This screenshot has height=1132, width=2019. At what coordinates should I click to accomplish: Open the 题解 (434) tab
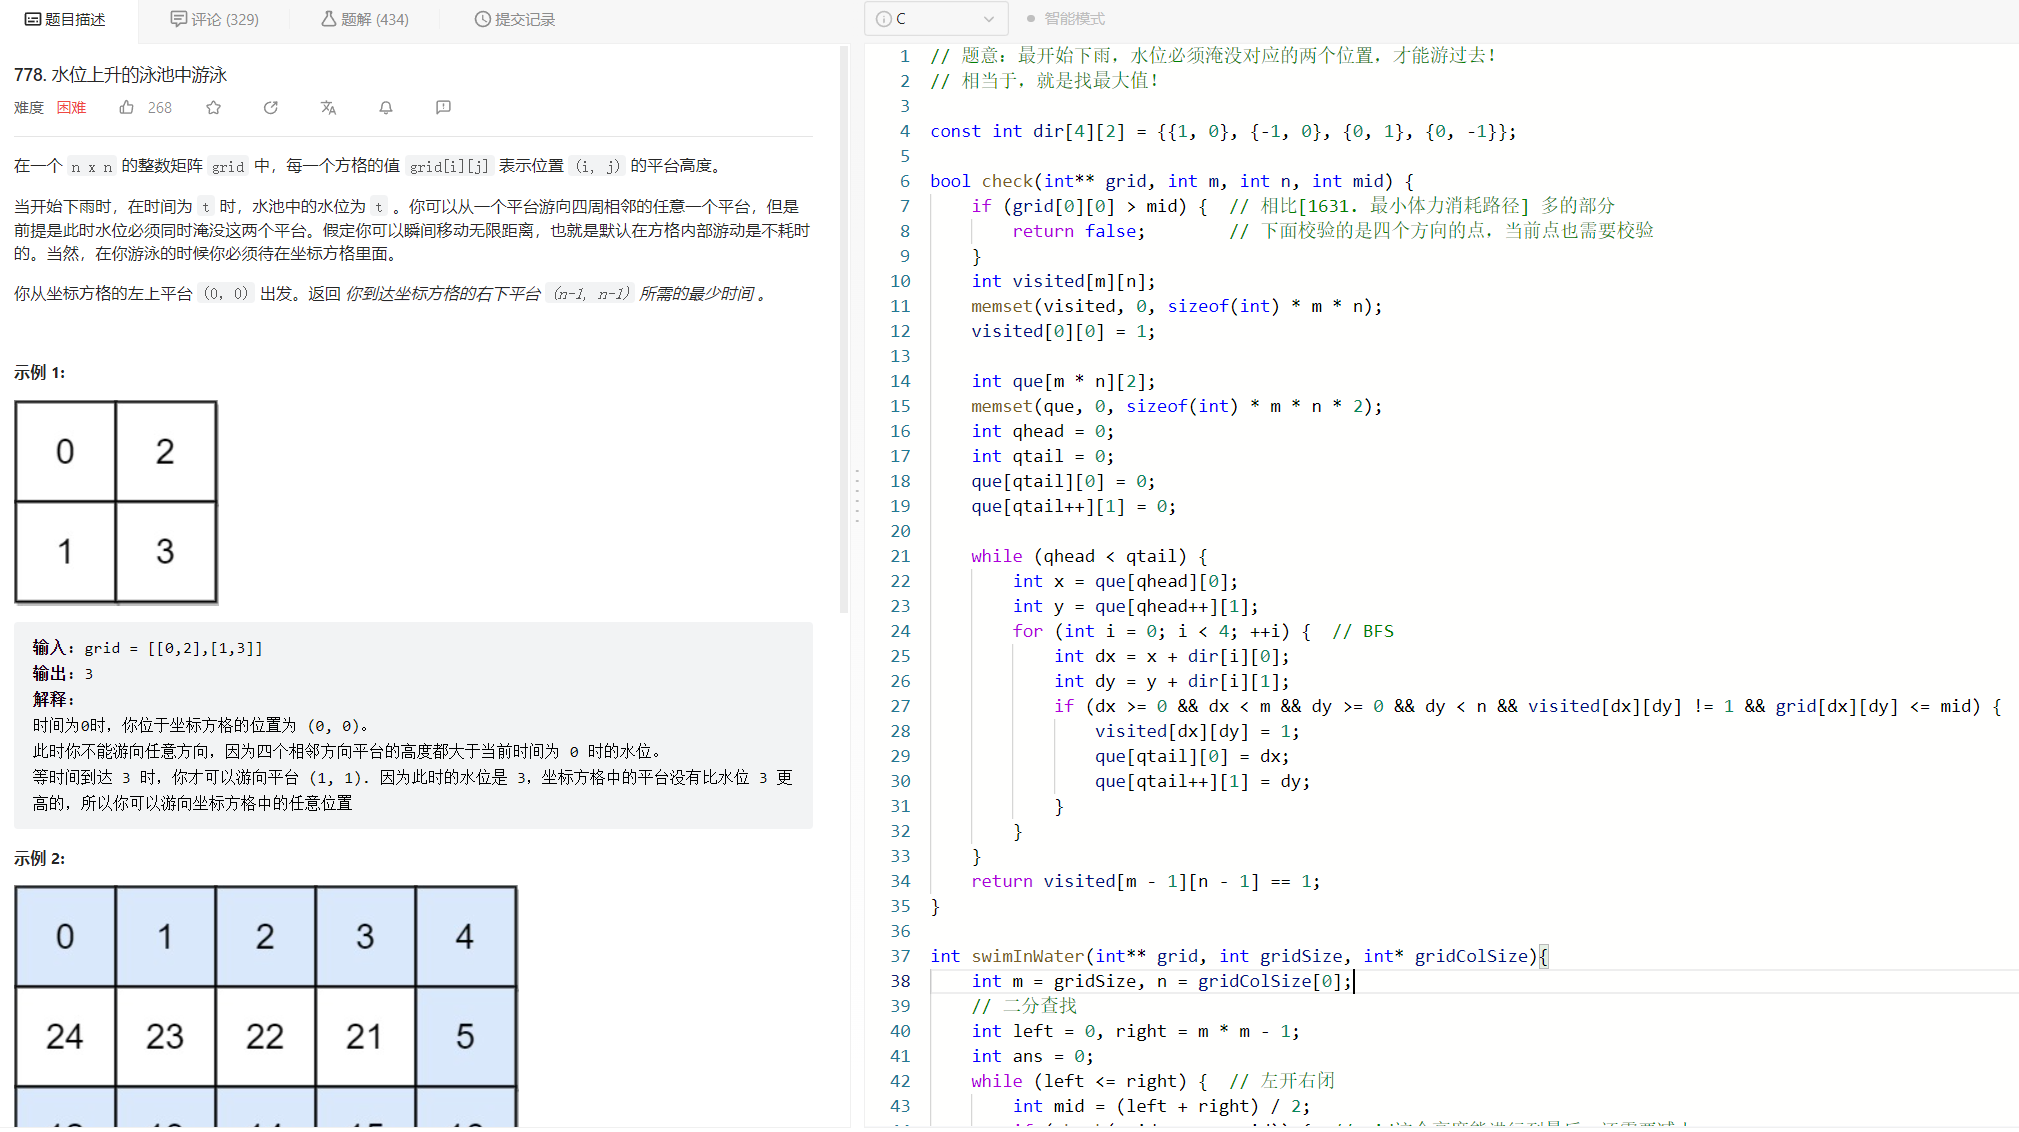point(365,19)
